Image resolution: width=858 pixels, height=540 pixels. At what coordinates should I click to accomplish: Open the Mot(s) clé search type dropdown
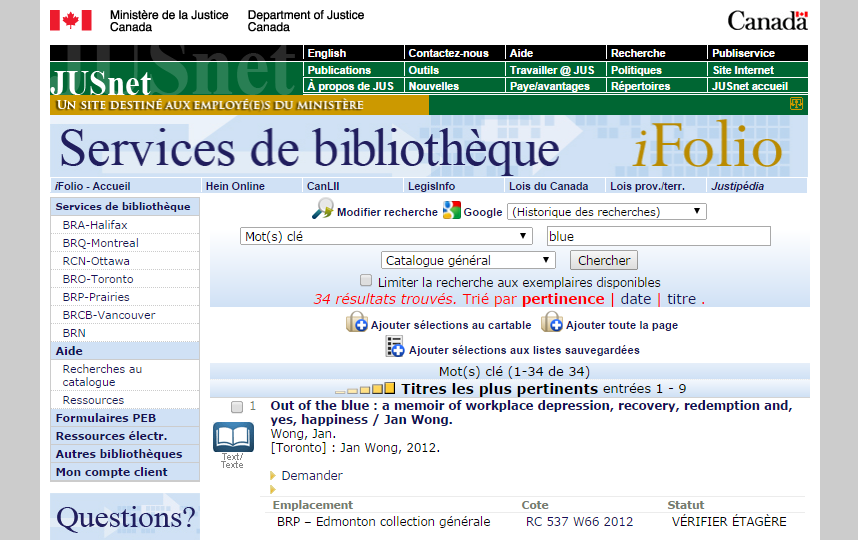[x=387, y=236]
